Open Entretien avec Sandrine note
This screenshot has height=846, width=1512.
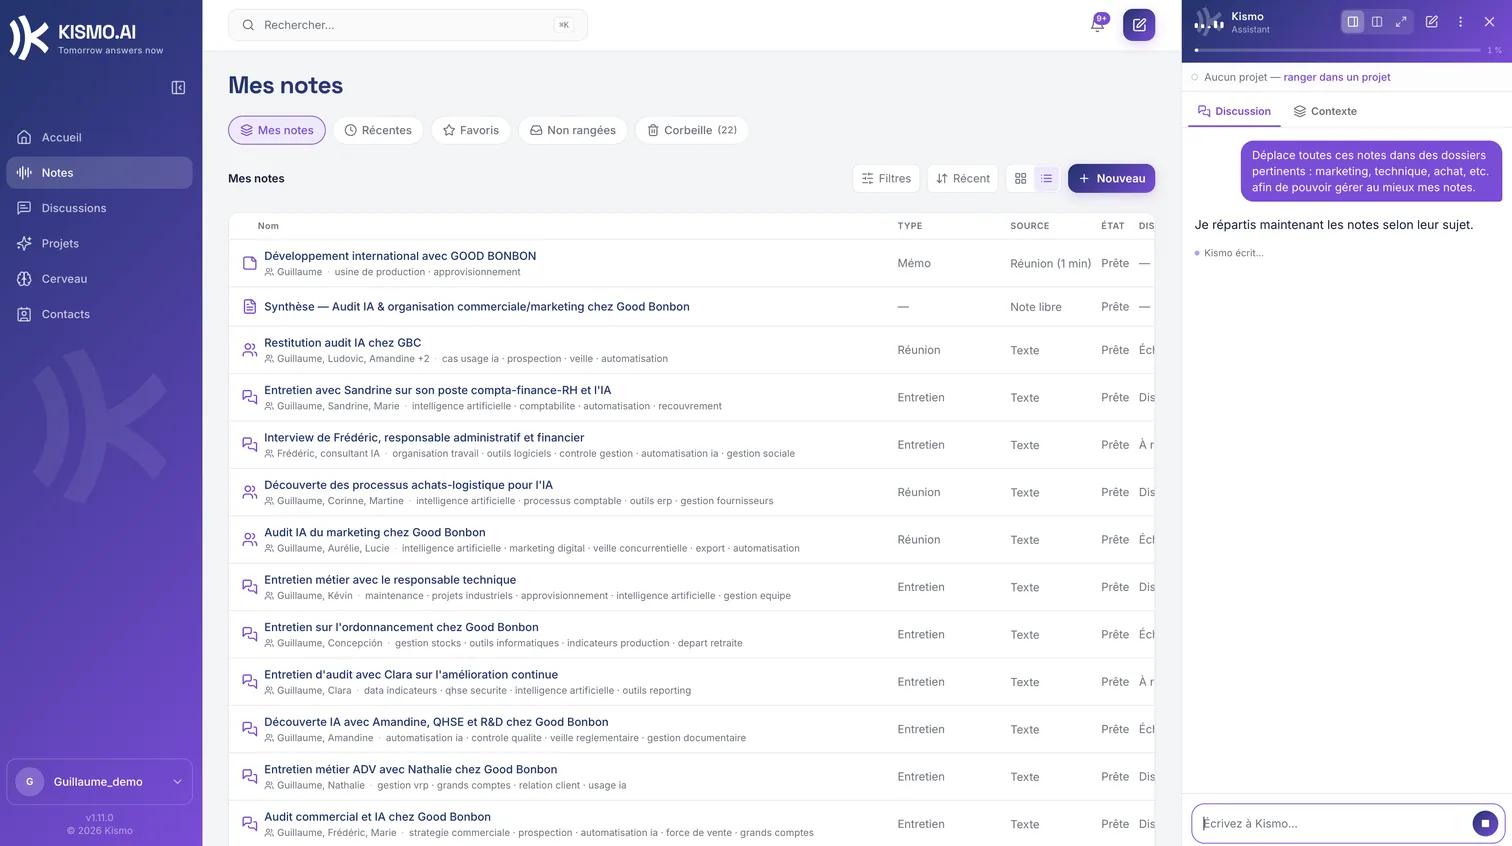click(x=438, y=390)
